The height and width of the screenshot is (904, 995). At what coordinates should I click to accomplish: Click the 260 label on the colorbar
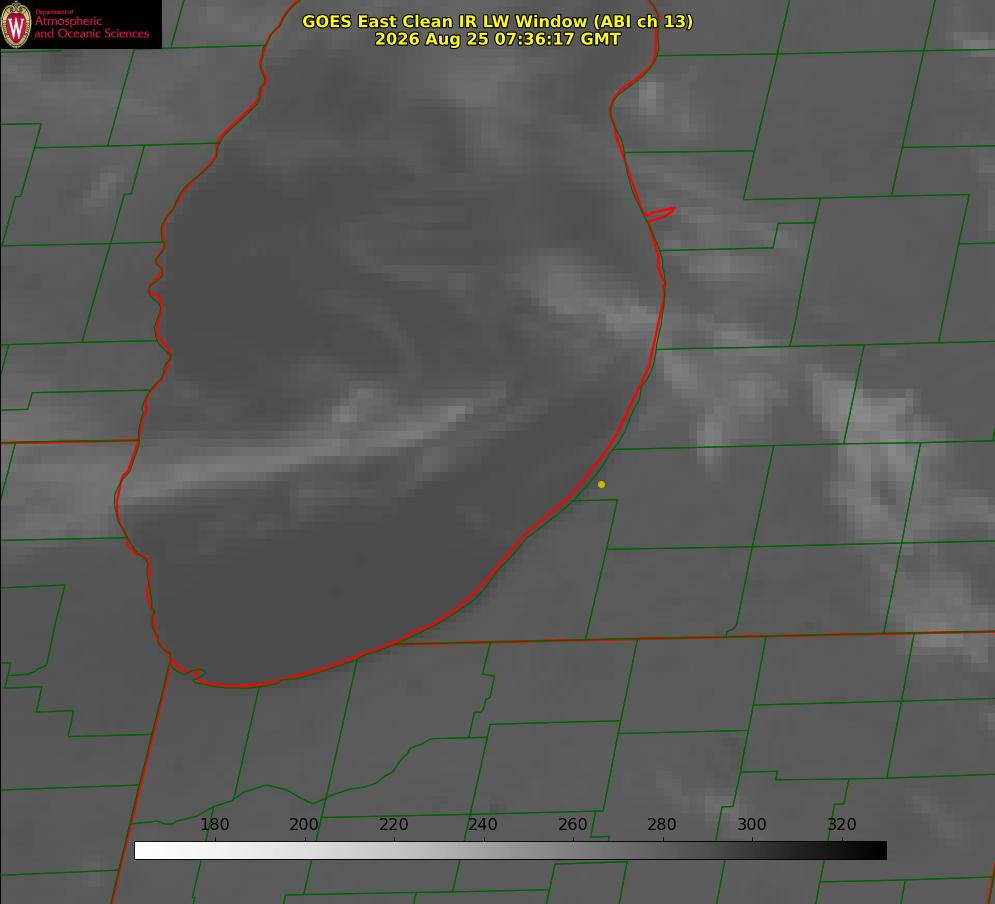[572, 824]
